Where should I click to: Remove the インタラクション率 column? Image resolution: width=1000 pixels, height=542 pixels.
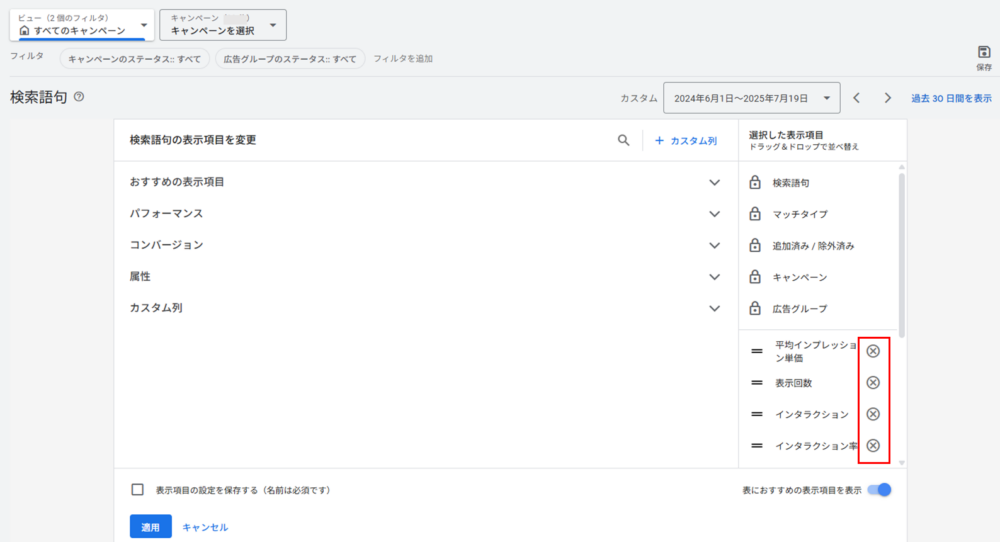(872, 446)
